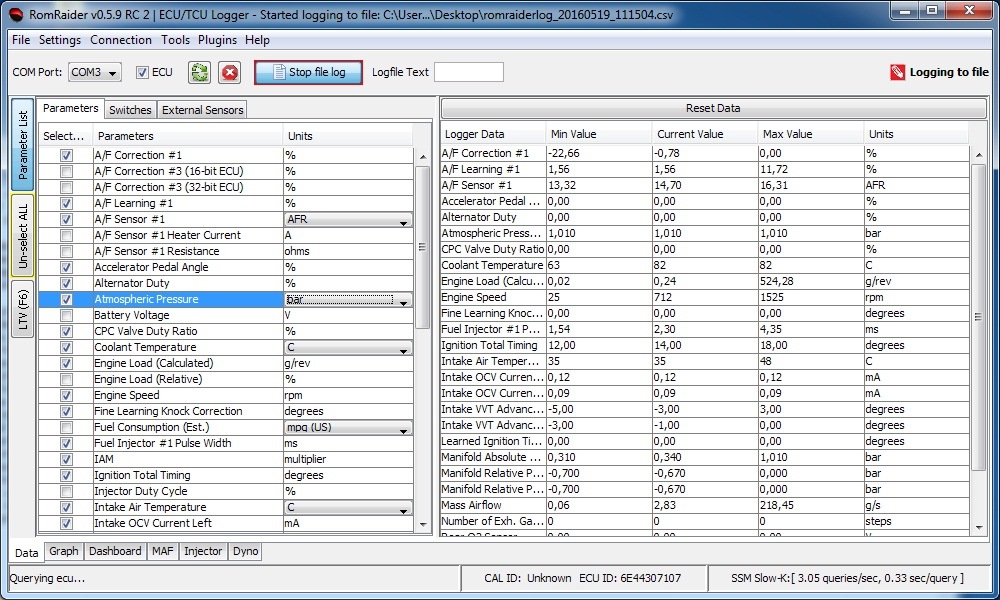Switch to the Dashboard tab
Viewport: 1000px width, 600px height.
[x=115, y=551]
